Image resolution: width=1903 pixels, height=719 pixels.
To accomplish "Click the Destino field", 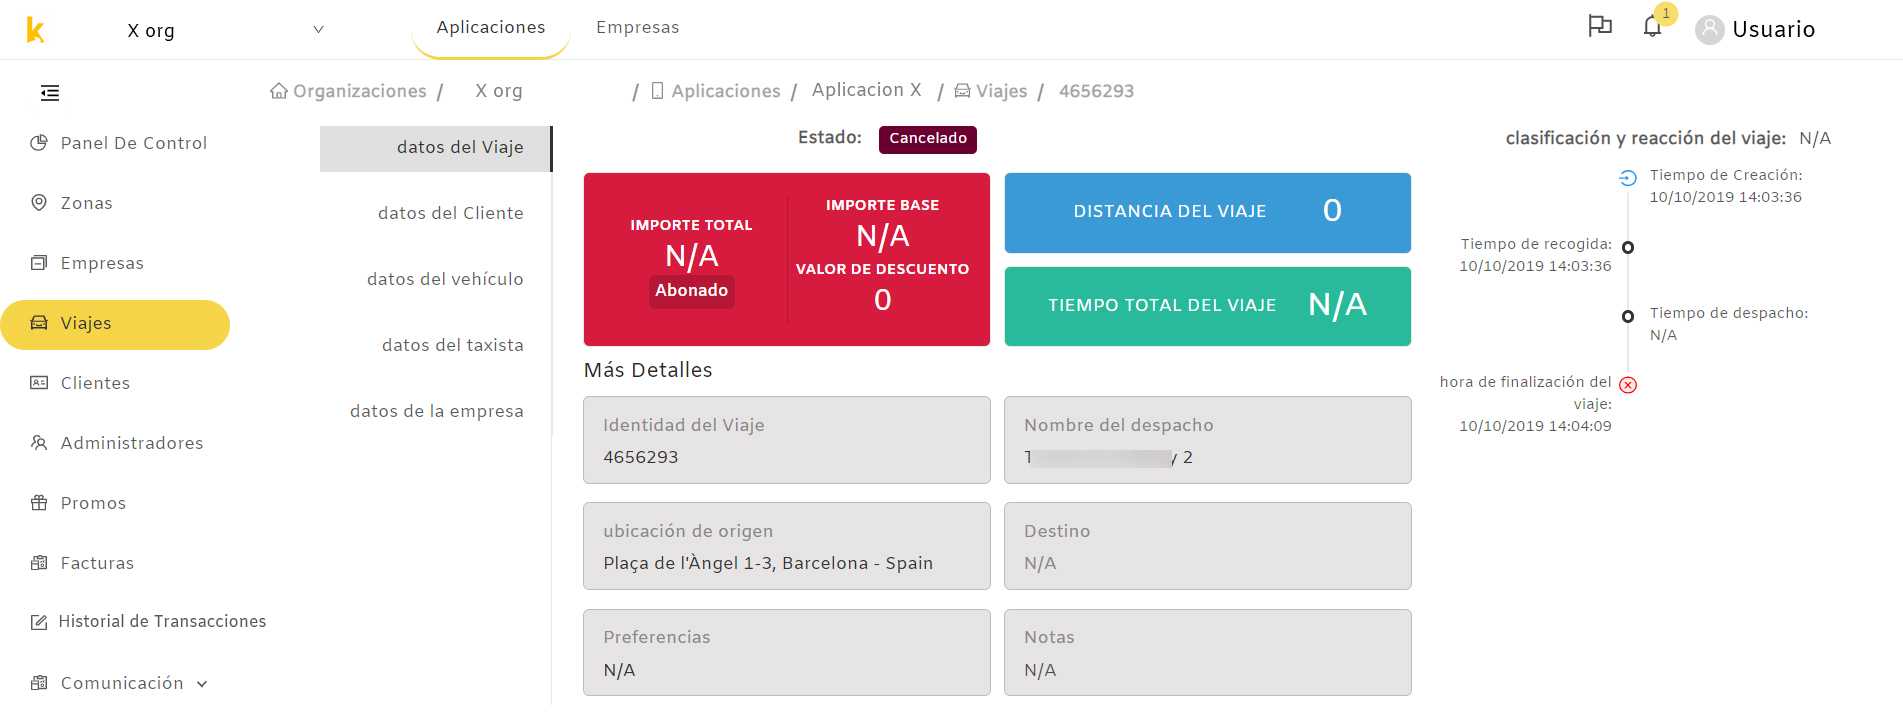I will click(x=1208, y=546).
